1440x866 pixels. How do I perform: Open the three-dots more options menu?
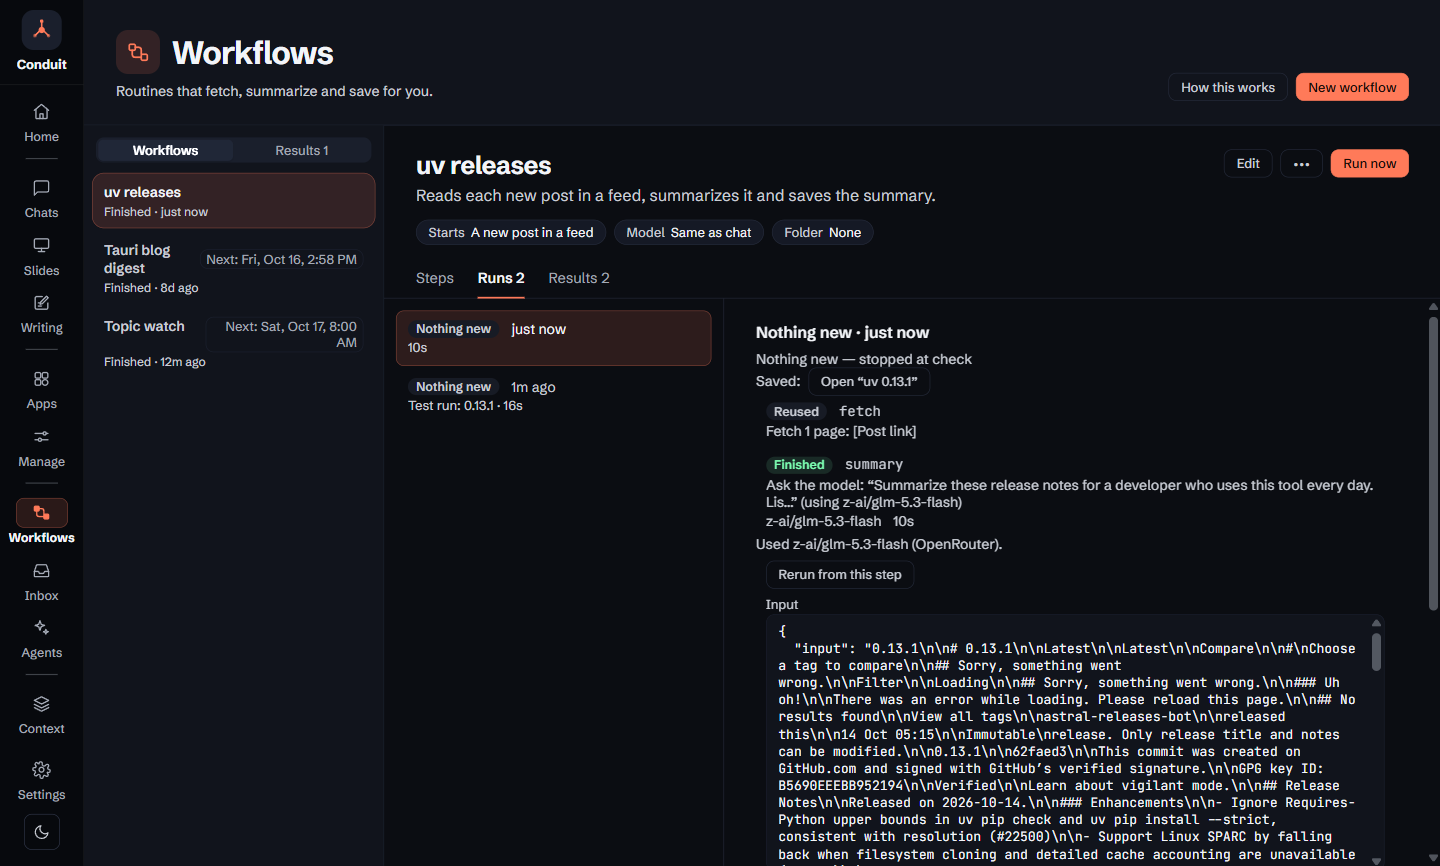click(x=1301, y=164)
